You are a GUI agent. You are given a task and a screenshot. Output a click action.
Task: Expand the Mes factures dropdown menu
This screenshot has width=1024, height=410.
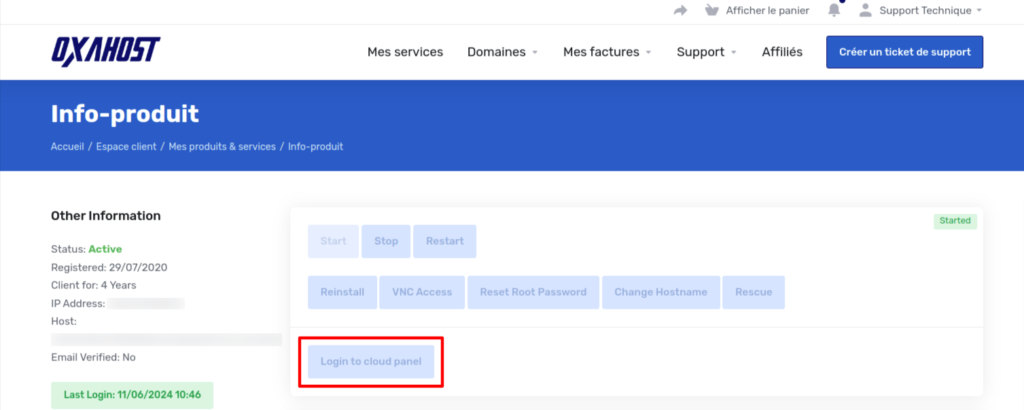click(607, 52)
